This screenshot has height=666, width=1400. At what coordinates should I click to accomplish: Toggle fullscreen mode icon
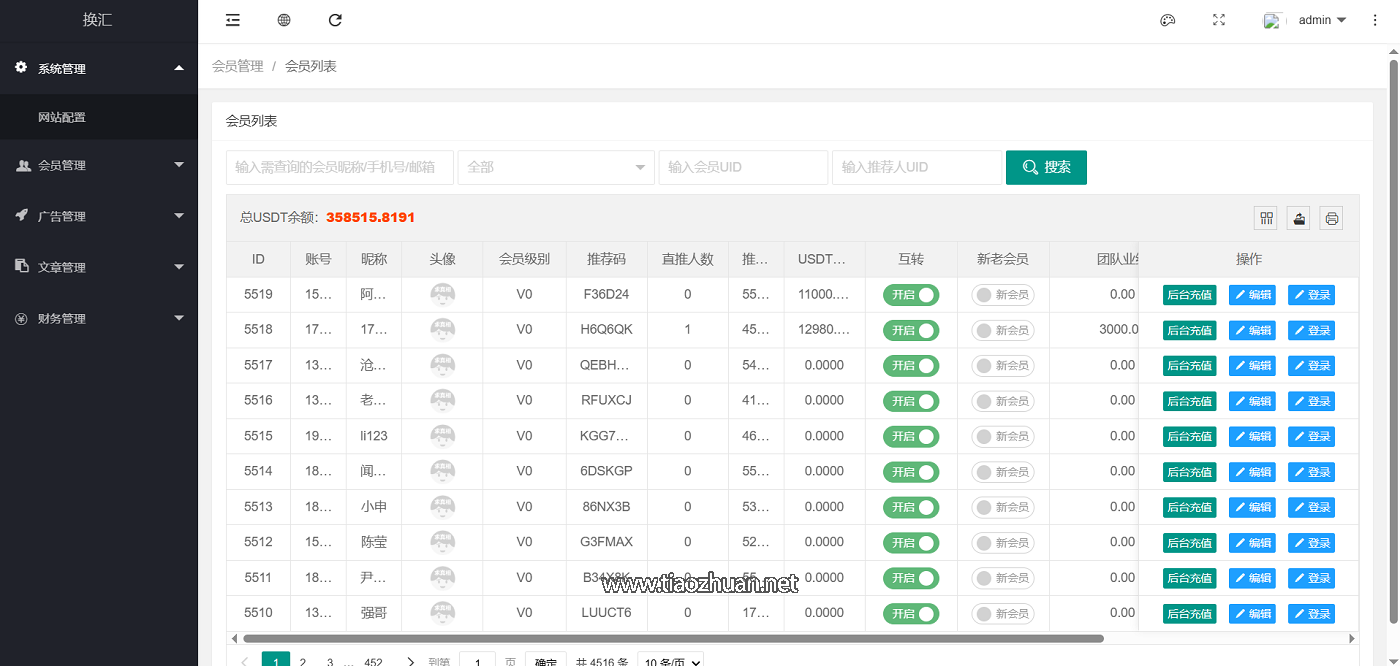click(x=1219, y=20)
